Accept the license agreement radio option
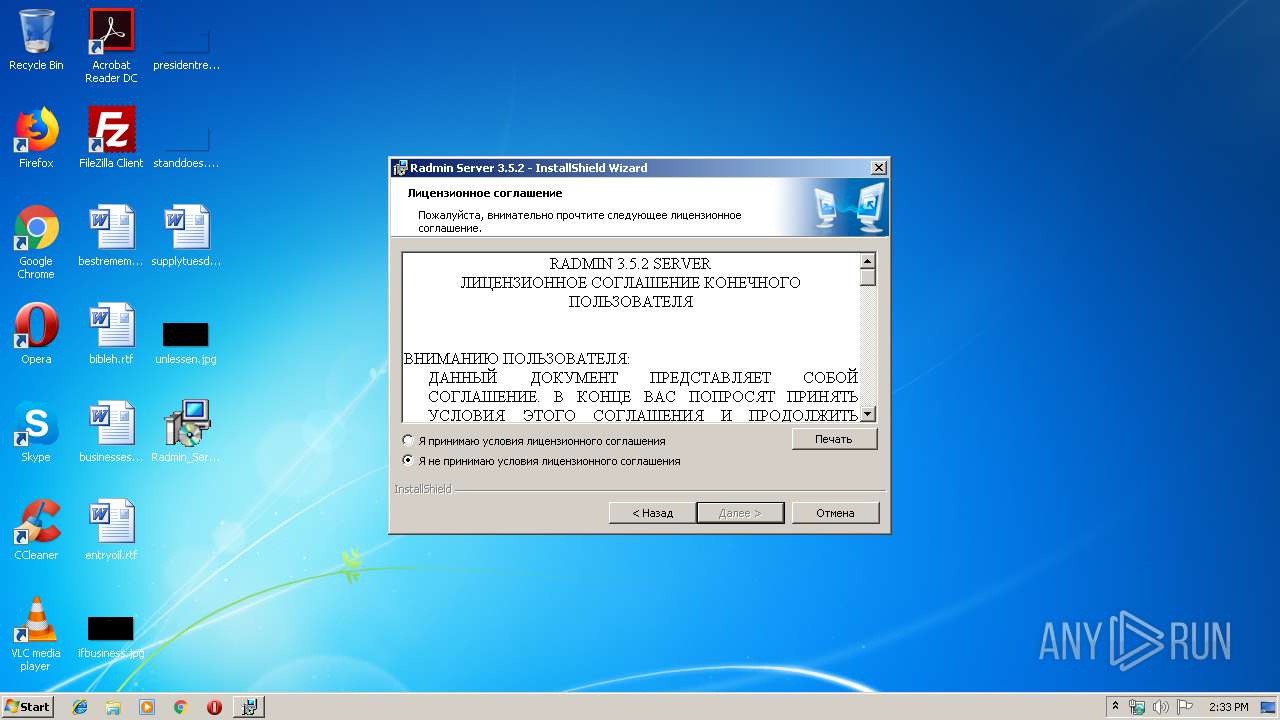Image resolution: width=1280 pixels, height=720 pixels. (x=407, y=440)
